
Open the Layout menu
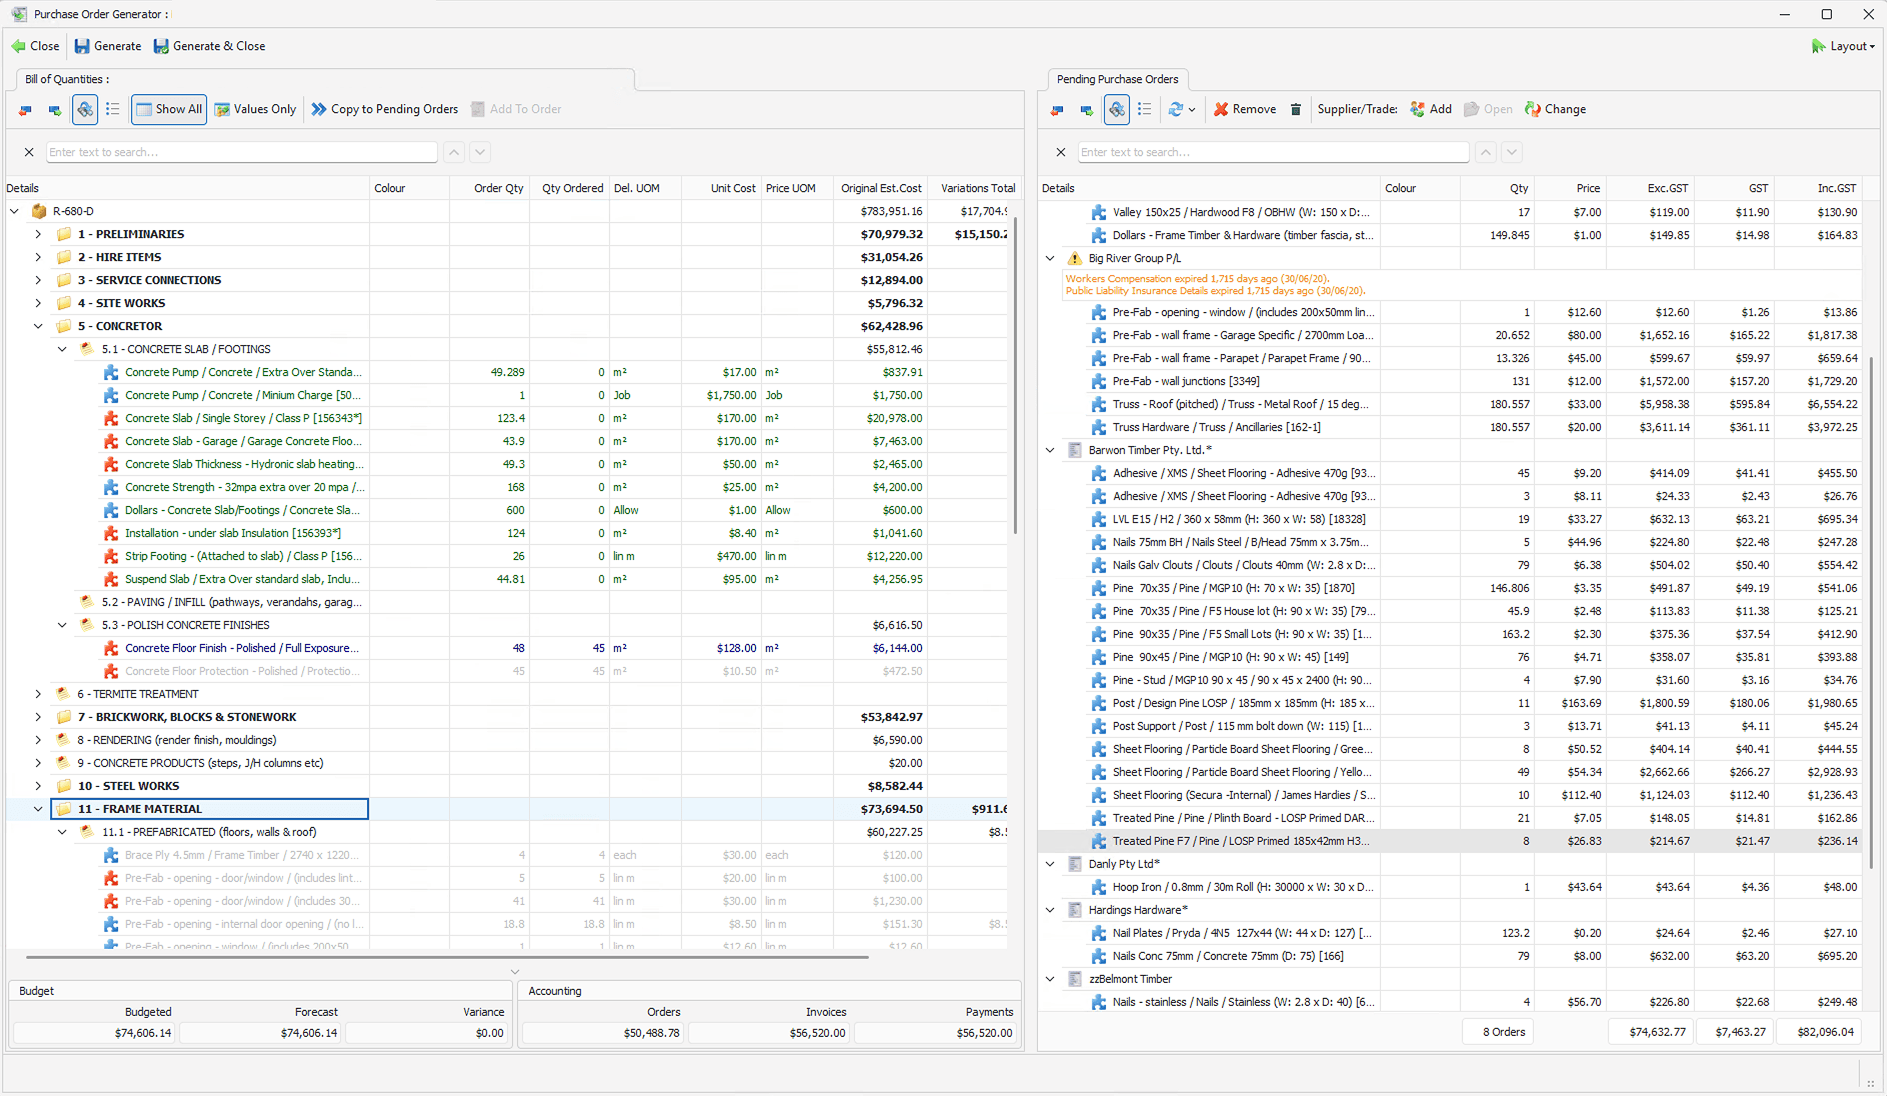coord(1843,46)
